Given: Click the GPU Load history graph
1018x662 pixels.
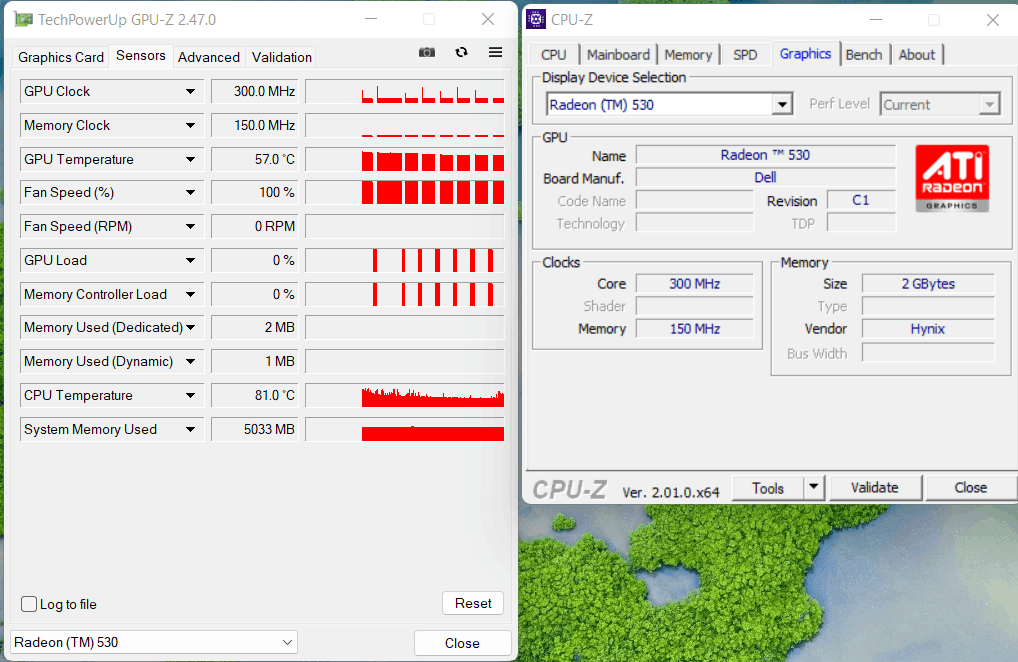Looking at the screenshot, I should [x=405, y=260].
